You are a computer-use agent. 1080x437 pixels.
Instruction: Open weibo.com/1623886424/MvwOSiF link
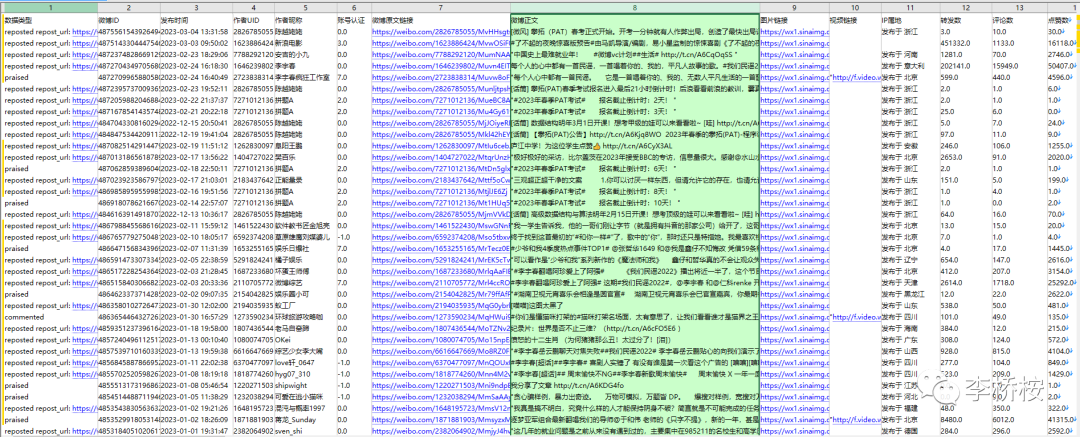click(440, 43)
